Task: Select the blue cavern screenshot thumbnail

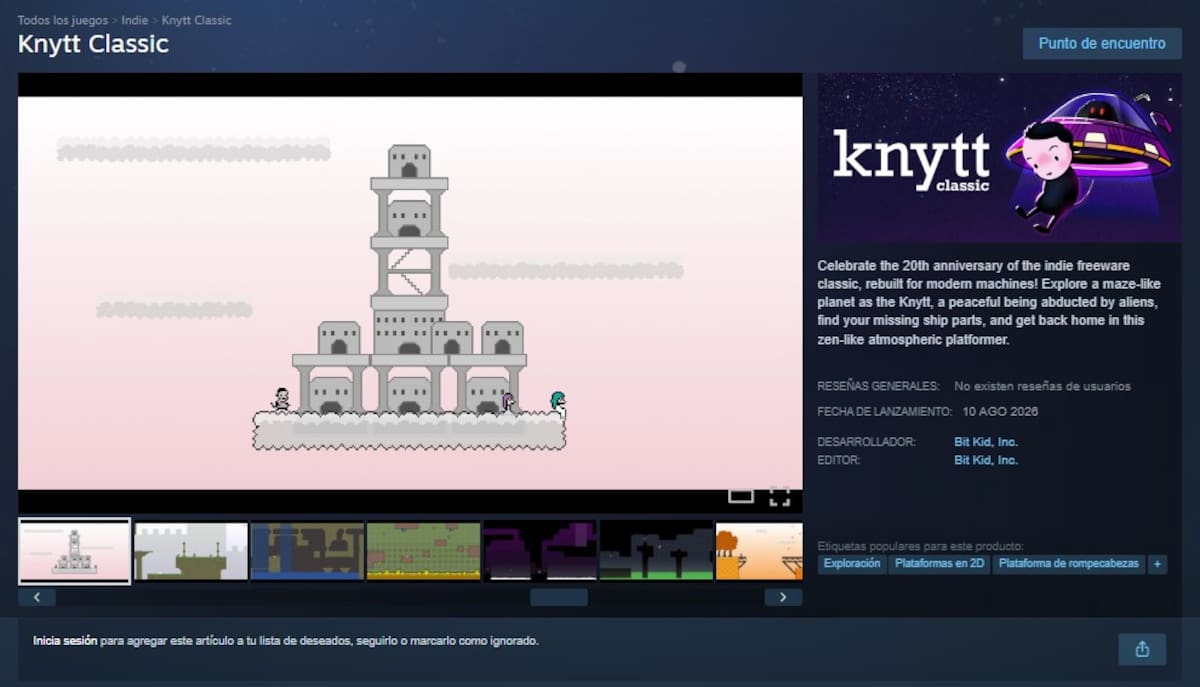Action: pos(307,551)
